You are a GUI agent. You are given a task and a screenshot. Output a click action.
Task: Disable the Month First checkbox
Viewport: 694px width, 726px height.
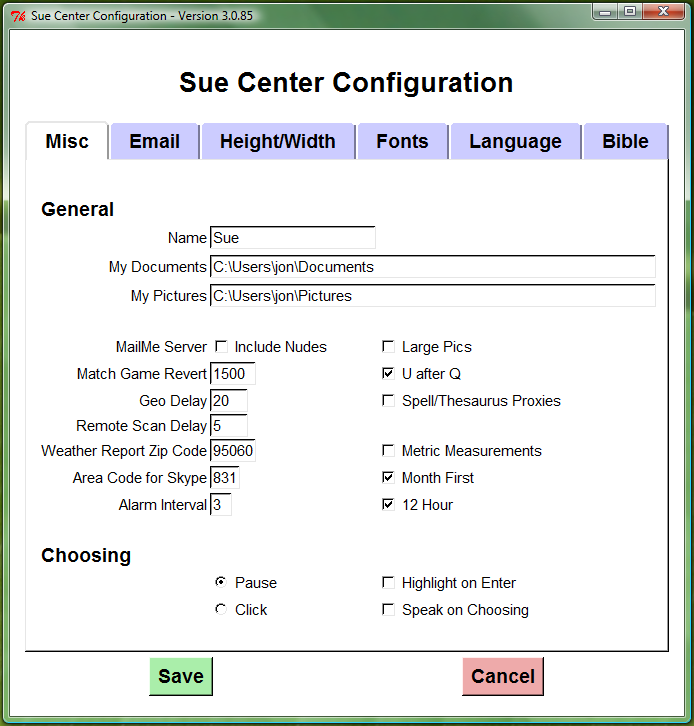click(388, 478)
